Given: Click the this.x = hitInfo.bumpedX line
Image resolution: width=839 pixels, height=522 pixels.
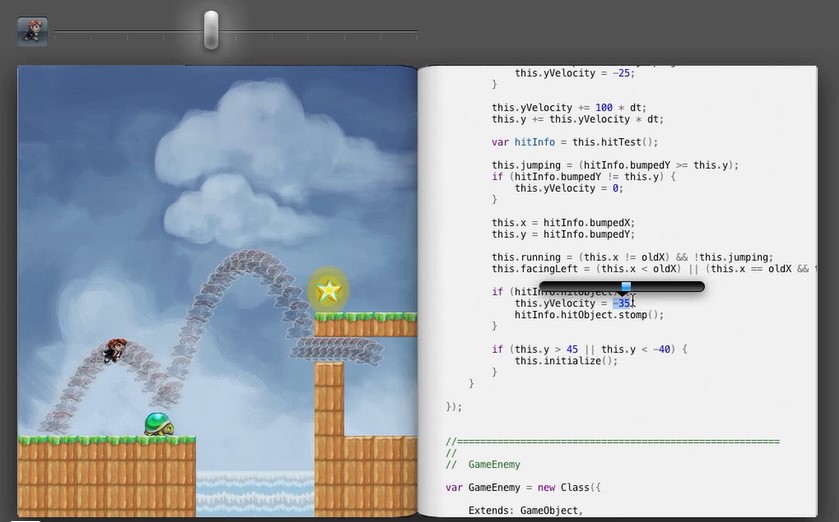Looking at the screenshot, I should tap(563, 222).
